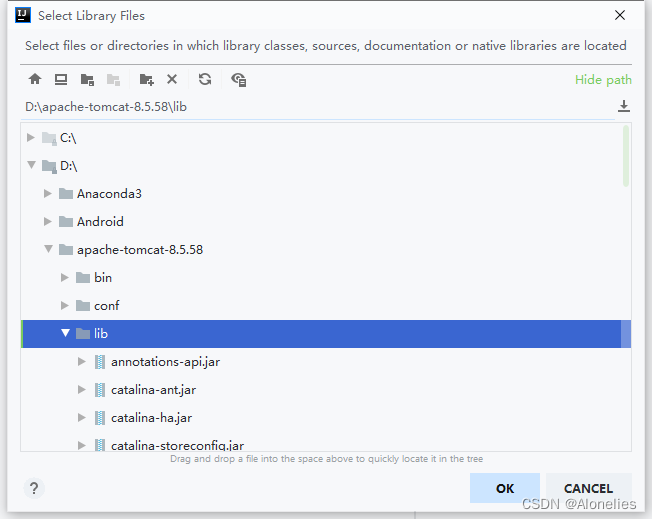The image size is (652, 519).
Task: Open path history download-arrow icon
Action: click(623, 106)
